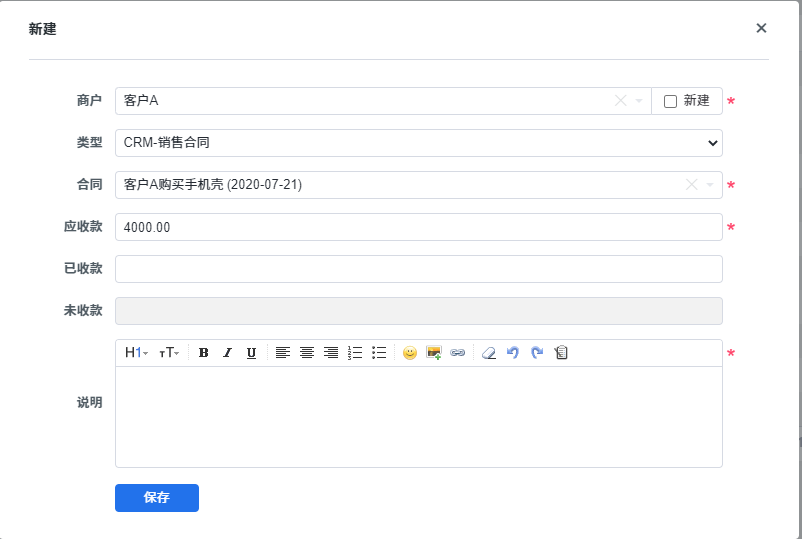Click the 已收款 input field

pos(418,269)
